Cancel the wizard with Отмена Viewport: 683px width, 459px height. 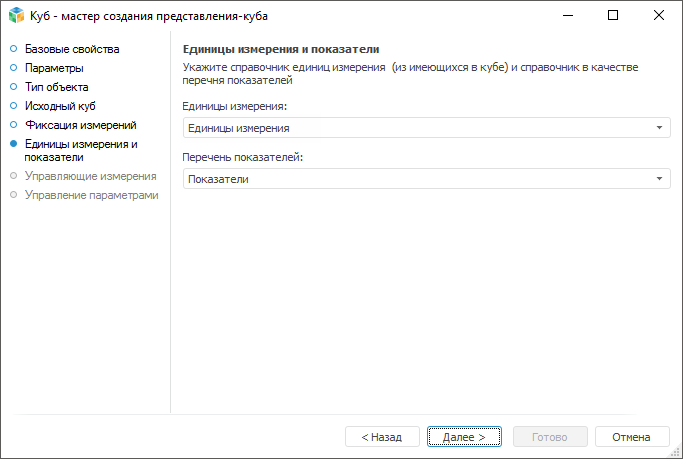tap(632, 437)
